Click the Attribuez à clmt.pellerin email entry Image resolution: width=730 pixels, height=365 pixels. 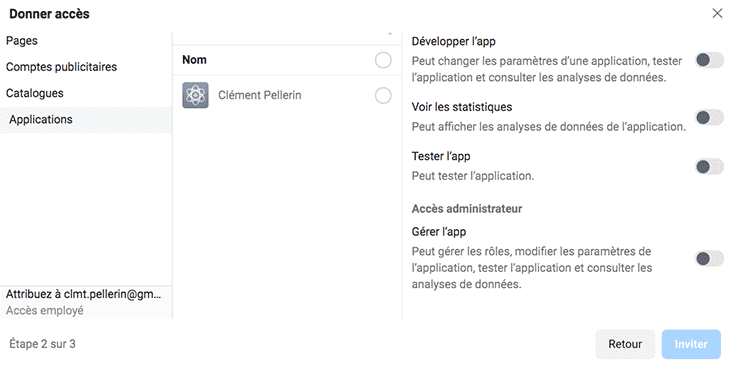tap(84, 294)
